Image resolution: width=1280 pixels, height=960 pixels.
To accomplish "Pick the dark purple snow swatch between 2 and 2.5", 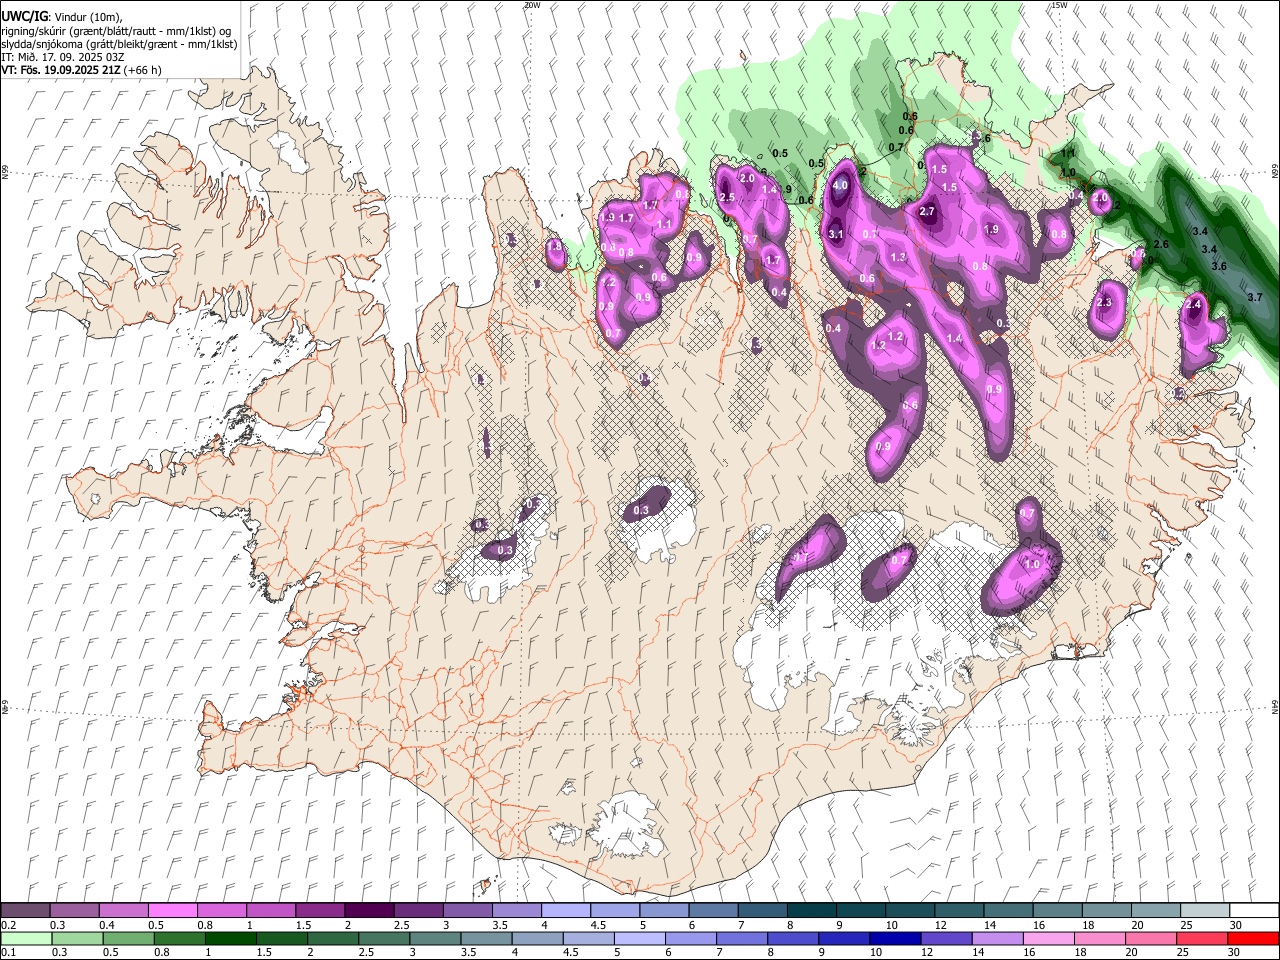I will click(x=369, y=911).
